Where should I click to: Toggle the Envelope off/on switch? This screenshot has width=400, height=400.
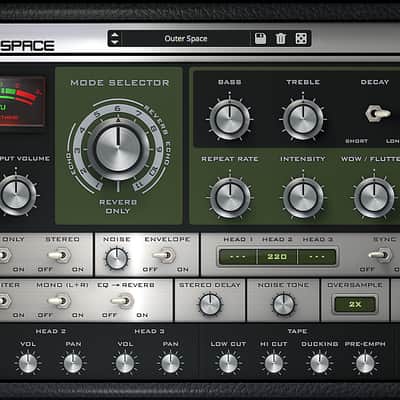point(164,255)
